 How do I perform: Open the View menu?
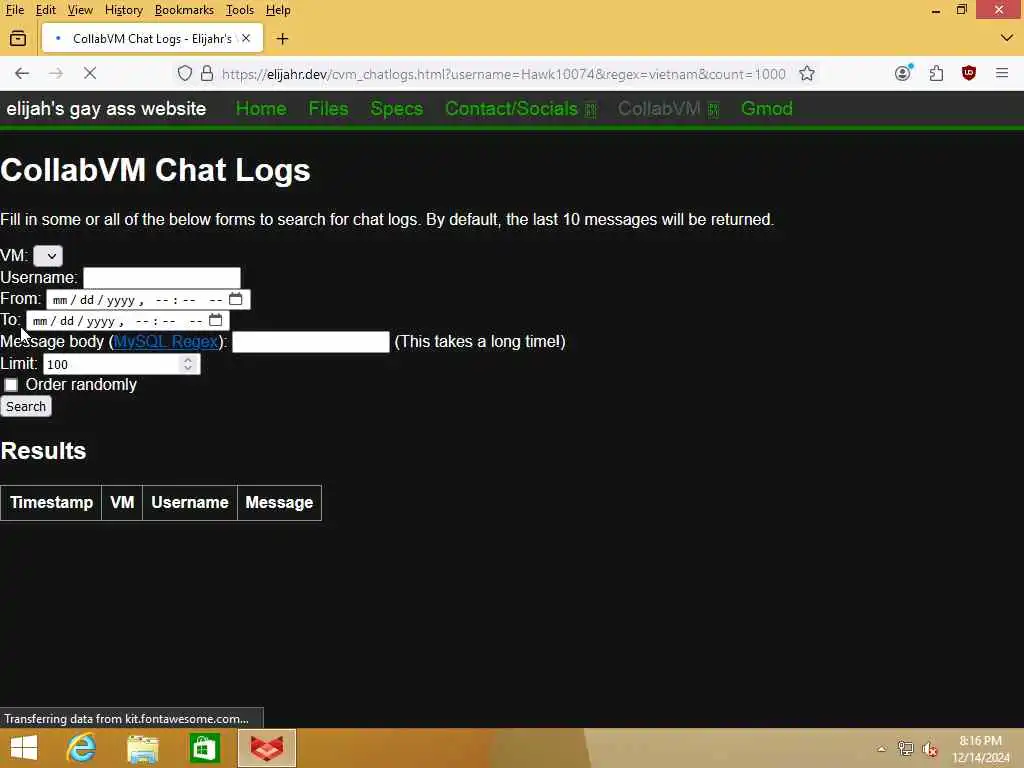tap(80, 10)
